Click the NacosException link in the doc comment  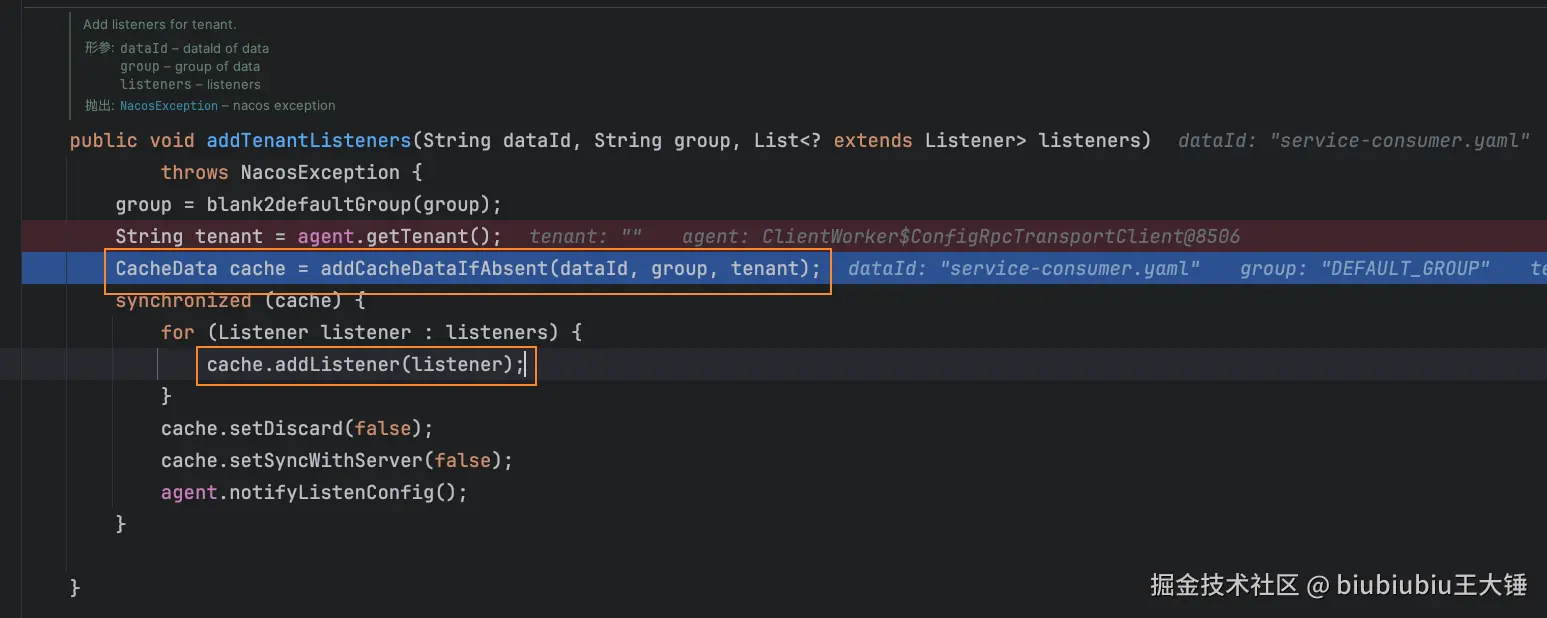point(169,106)
